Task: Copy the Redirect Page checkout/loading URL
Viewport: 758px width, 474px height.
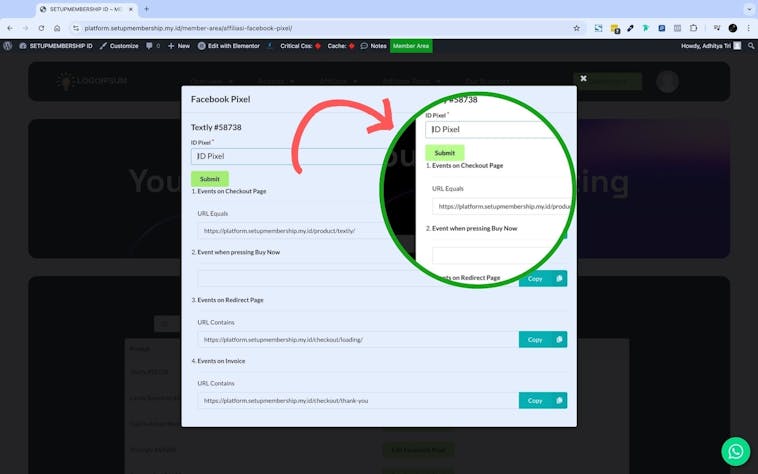Action: pyautogui.click(x=542, y=339)
